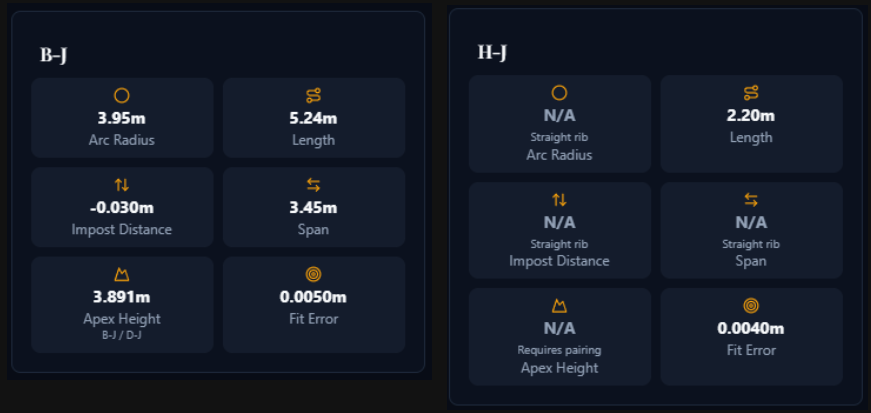The height and width of the screenshot is (413, 871).
Task: Click the Length route icon in H-J
Action: [751, 93]
